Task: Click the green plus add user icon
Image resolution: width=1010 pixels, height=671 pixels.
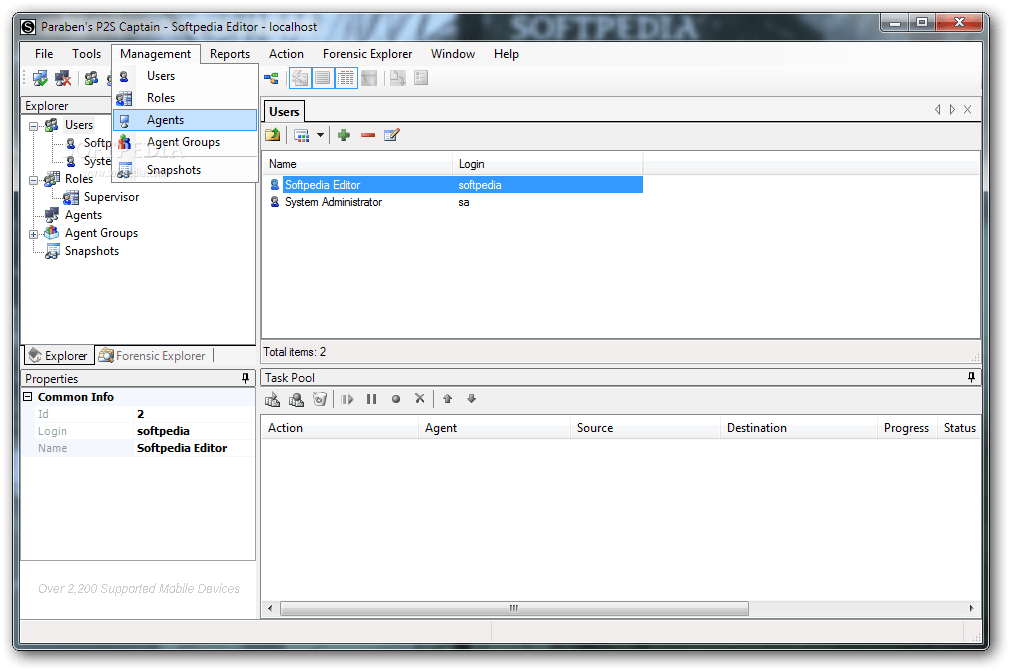Action: [x=344, y=135]
